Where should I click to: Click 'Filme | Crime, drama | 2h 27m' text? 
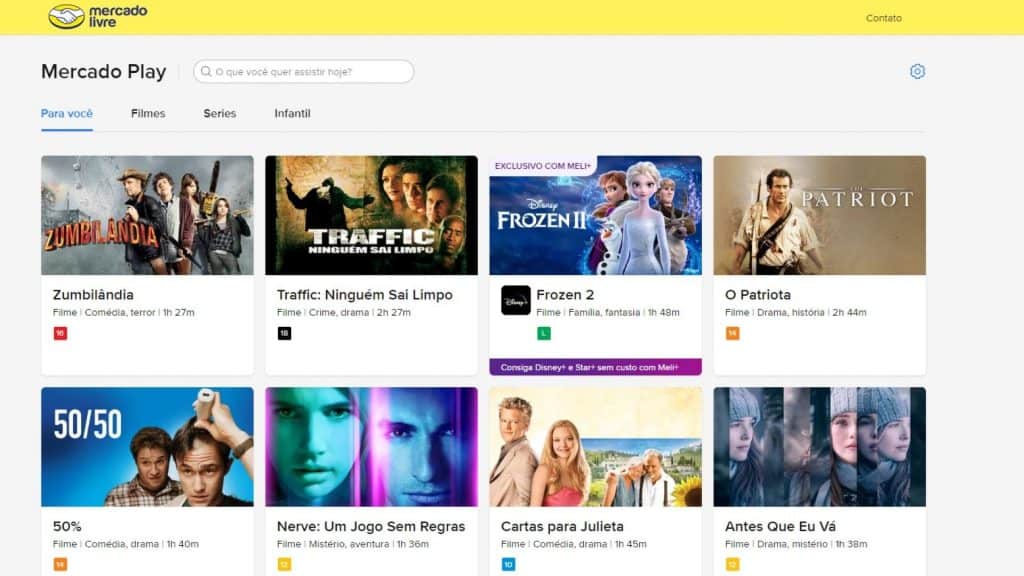pyautogui.click(x=344, y=312)
